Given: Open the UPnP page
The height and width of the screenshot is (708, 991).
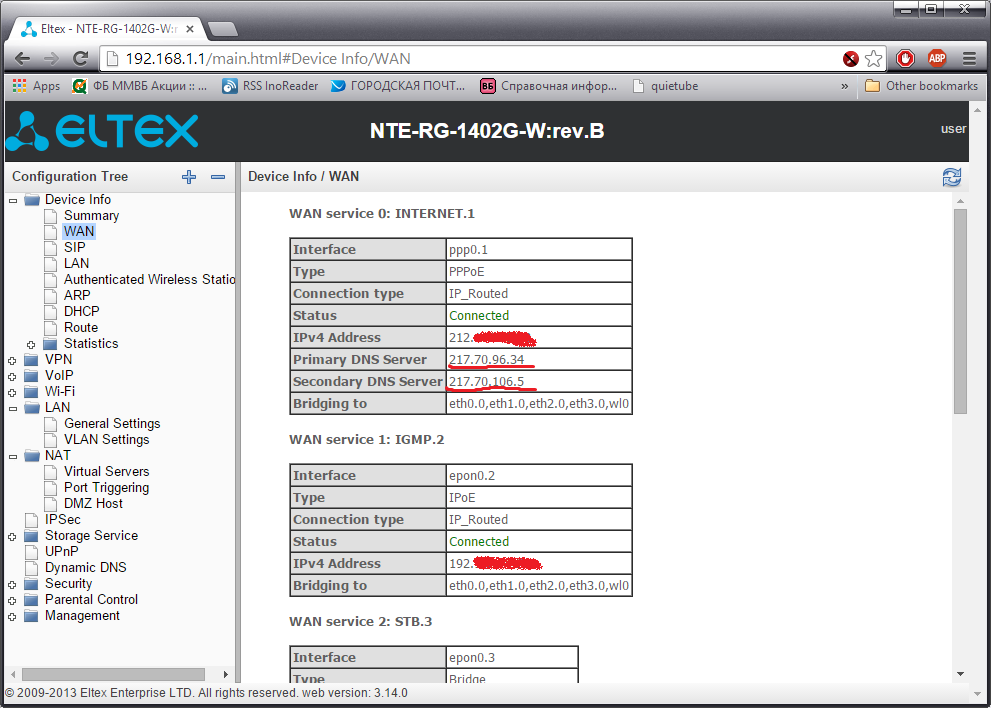Looking at the screenshot, I should [x=62, y=551].
